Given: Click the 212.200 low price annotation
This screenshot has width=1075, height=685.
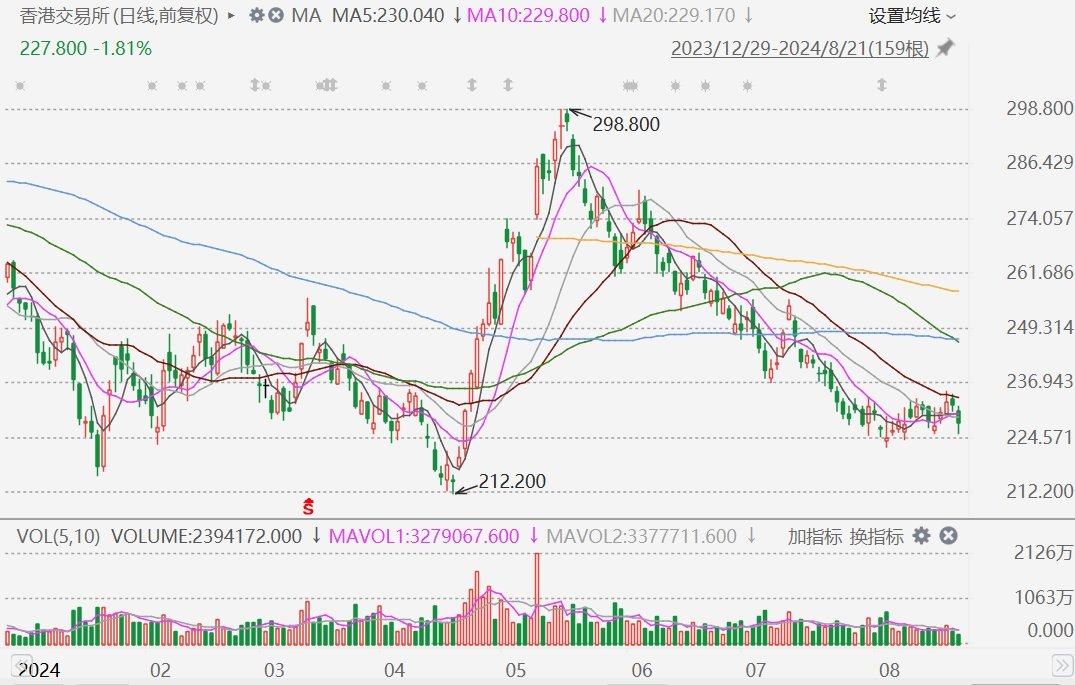Looking at the screenshot, I should coord(513,481).
